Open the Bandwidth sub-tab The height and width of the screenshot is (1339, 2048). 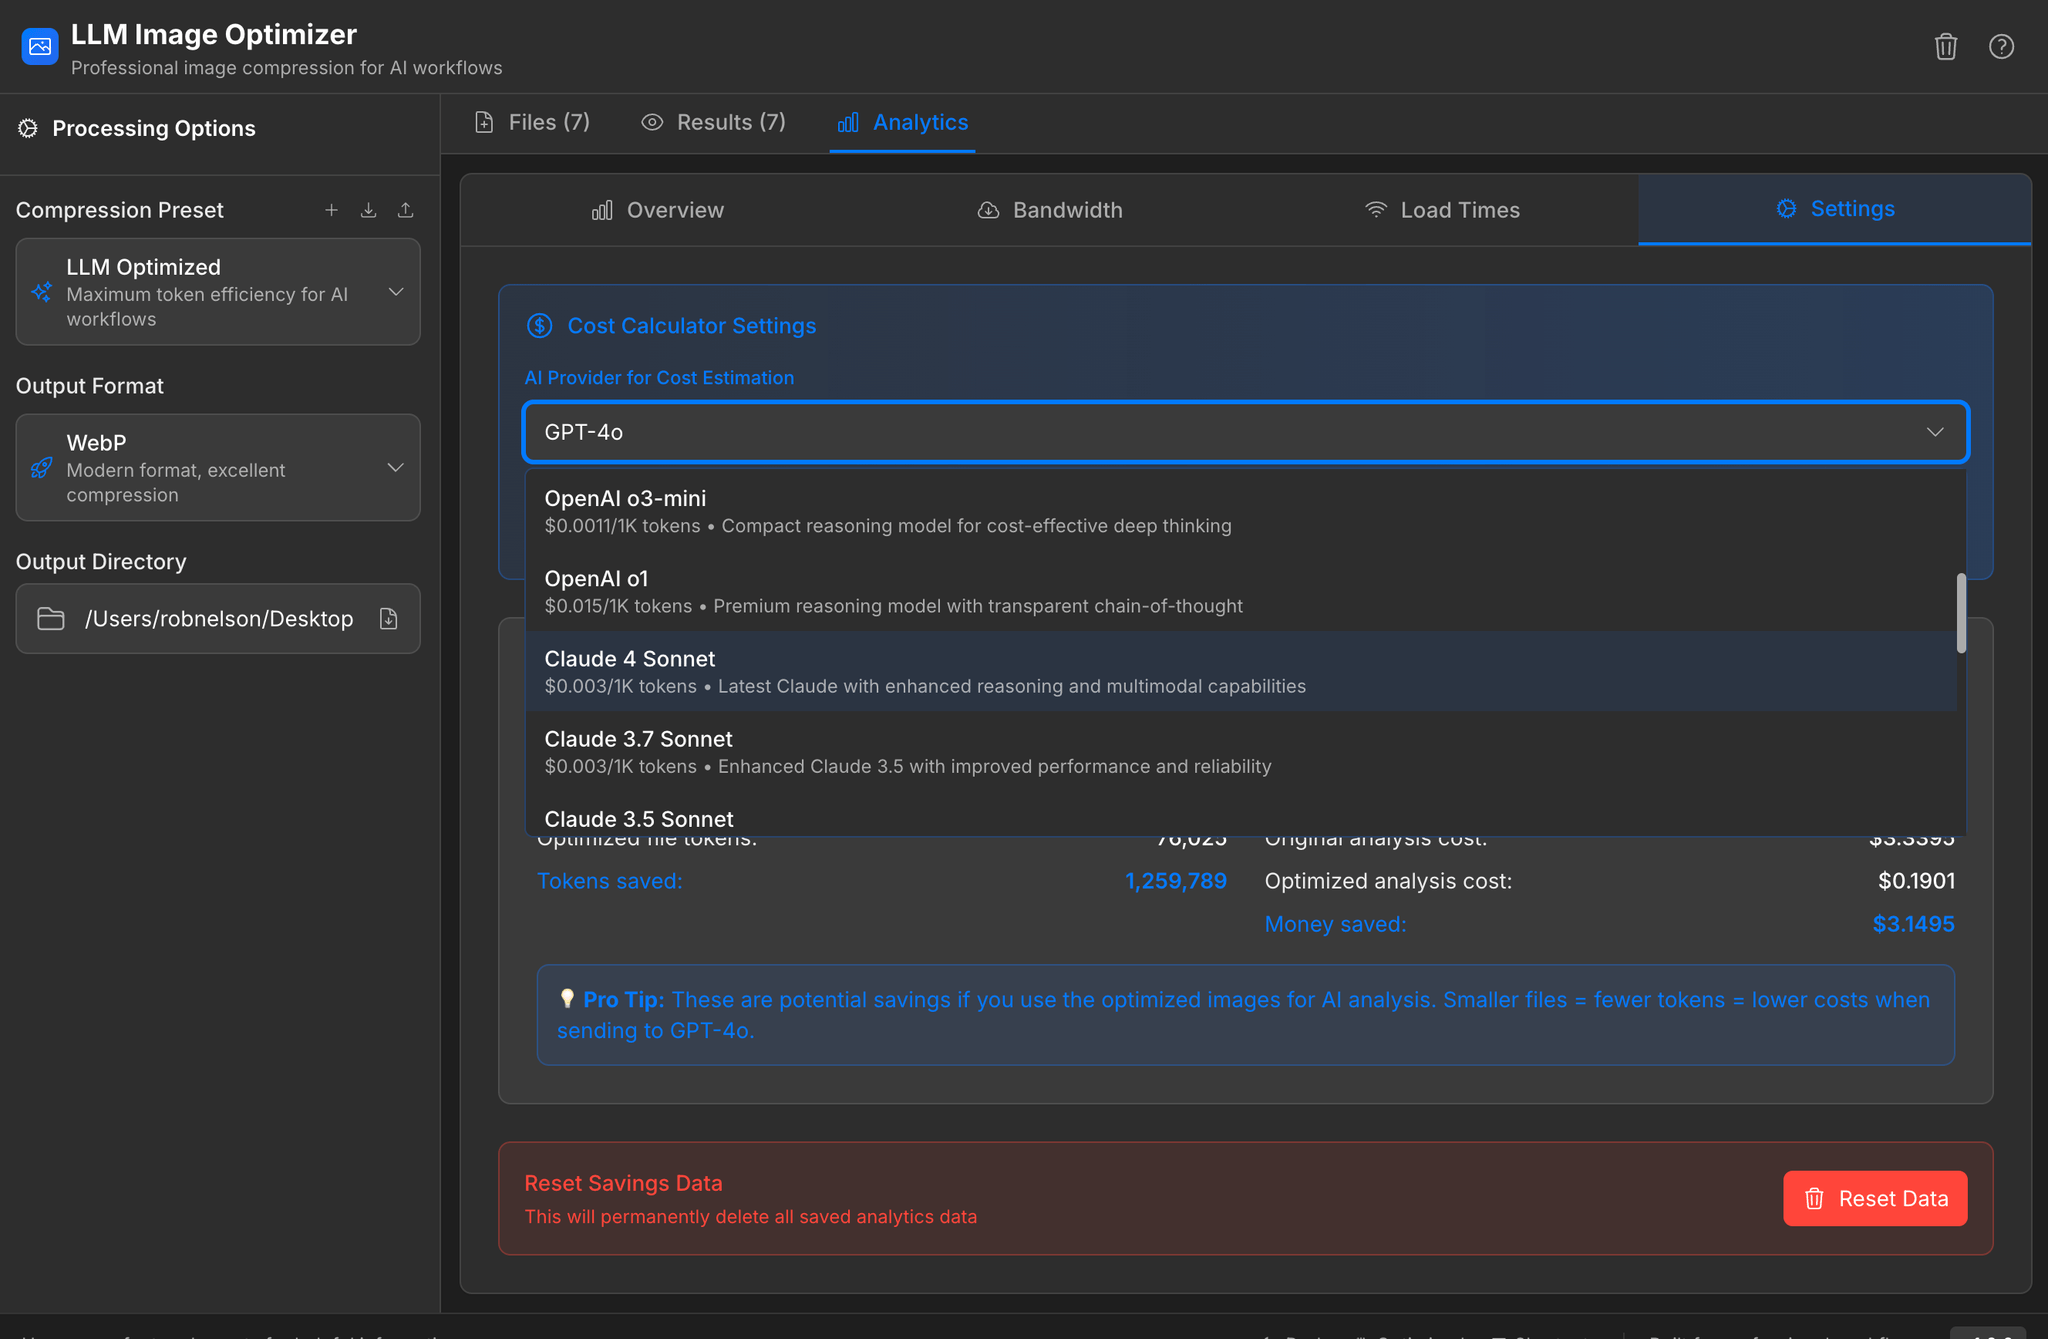click(x=1049, y=210)
